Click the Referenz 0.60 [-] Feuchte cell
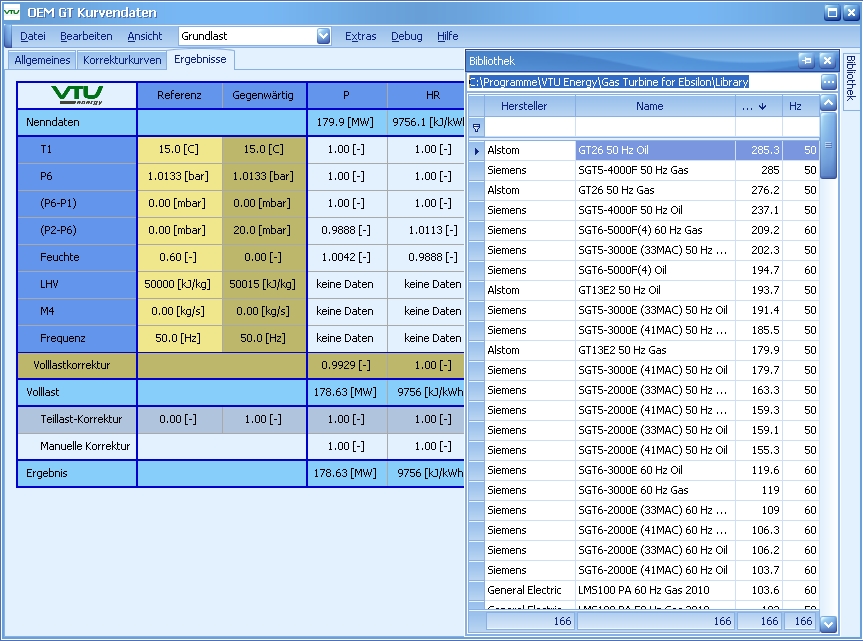863x641 pixels. (x=179, y=258)
